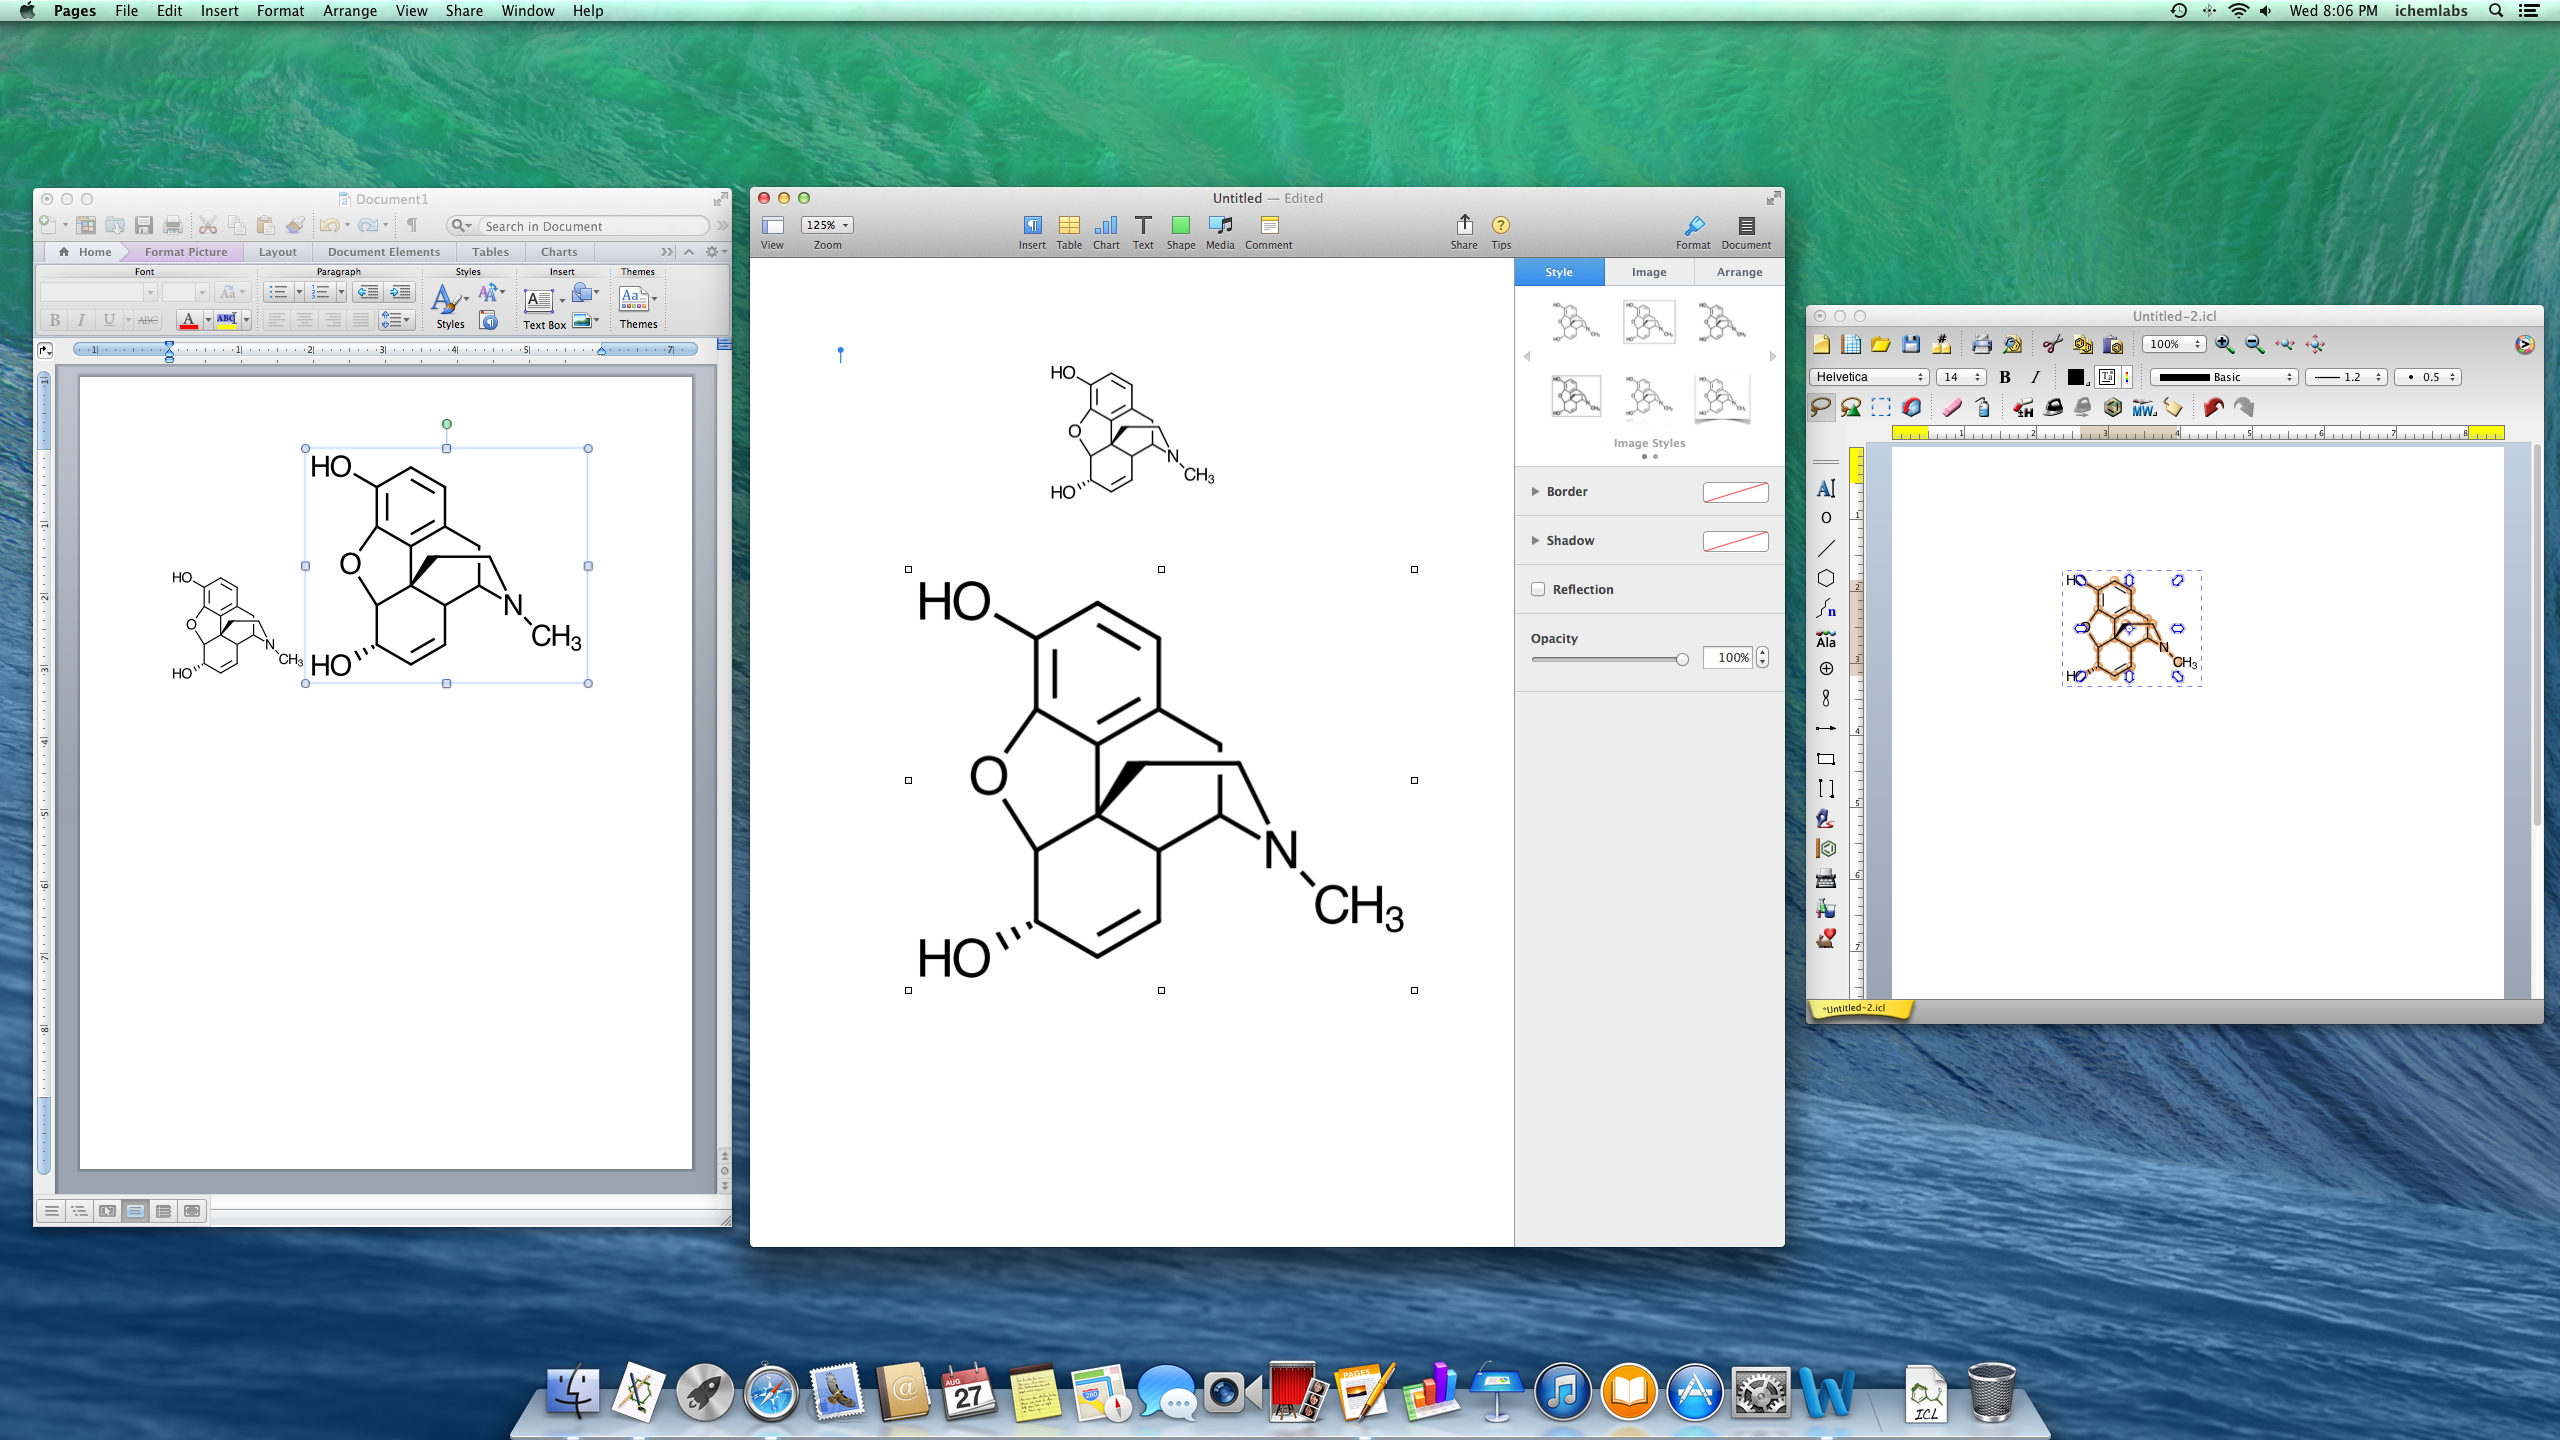Click the MW molecular weight icon in ChemDoodle

2143,407
